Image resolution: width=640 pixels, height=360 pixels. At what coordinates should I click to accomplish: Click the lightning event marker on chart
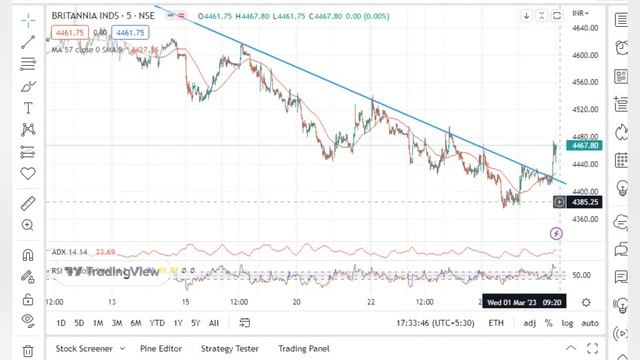click(x=556, y=233)
